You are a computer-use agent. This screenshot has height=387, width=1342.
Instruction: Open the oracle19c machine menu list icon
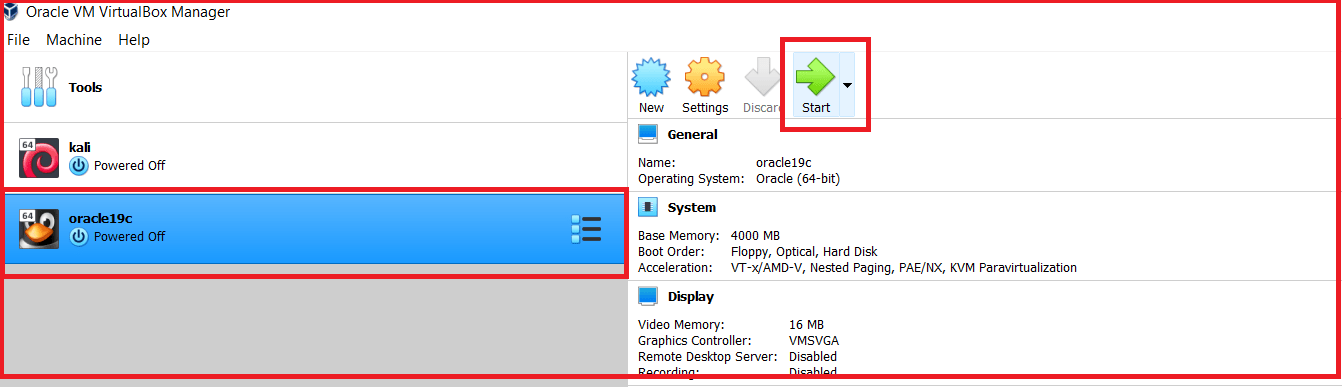pyautogui.click(x=586, y=229)
